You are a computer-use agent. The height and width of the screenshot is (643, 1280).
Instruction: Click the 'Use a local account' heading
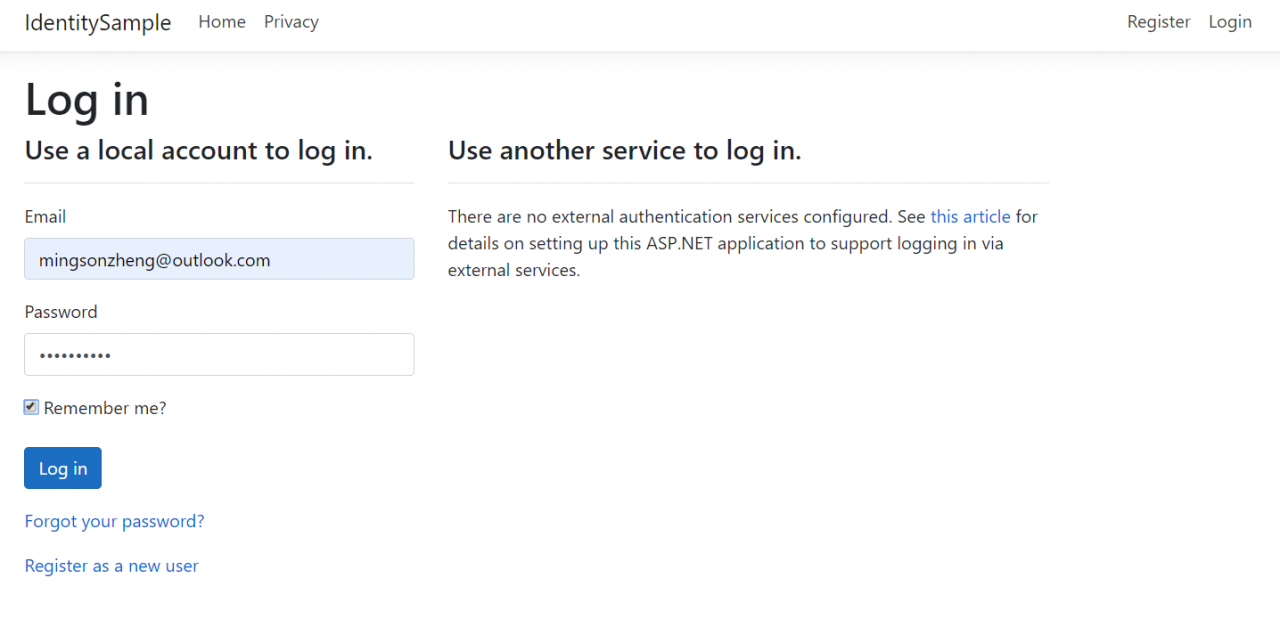coord(198,151)
